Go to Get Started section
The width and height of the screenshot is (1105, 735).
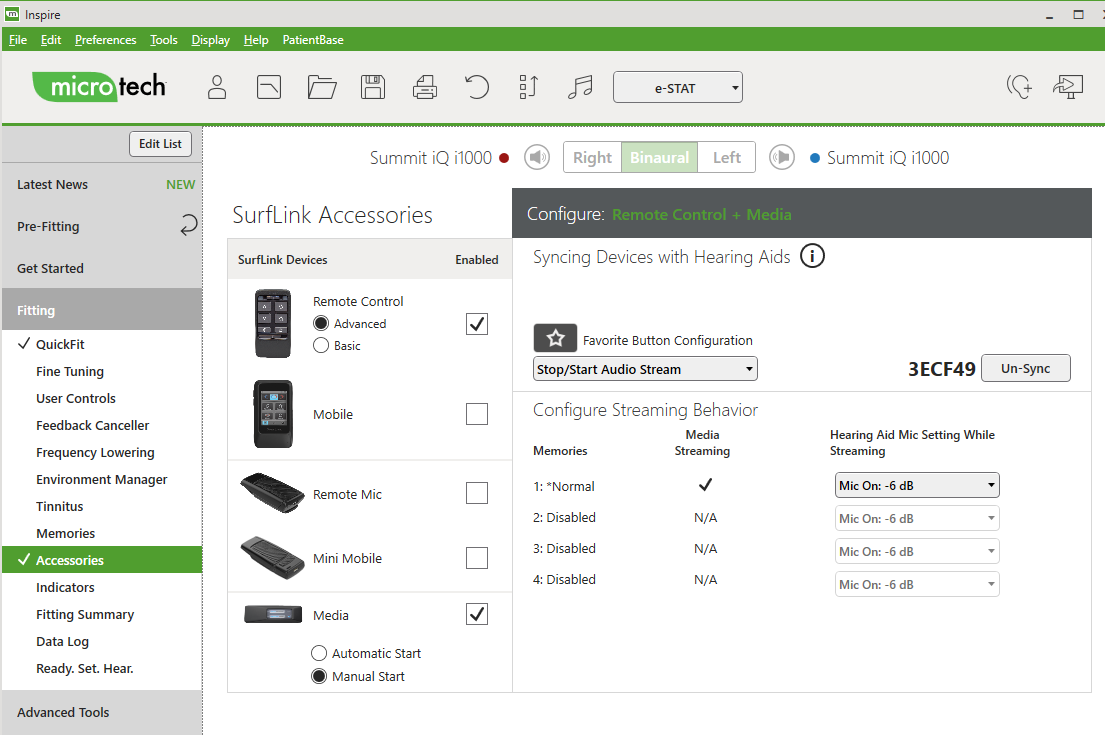102,268
